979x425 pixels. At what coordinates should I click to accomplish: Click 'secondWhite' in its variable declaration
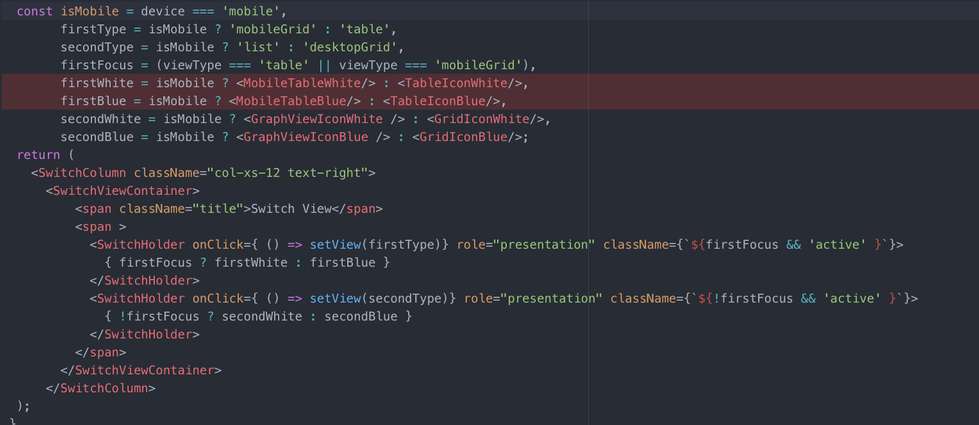tap(101, 119)
